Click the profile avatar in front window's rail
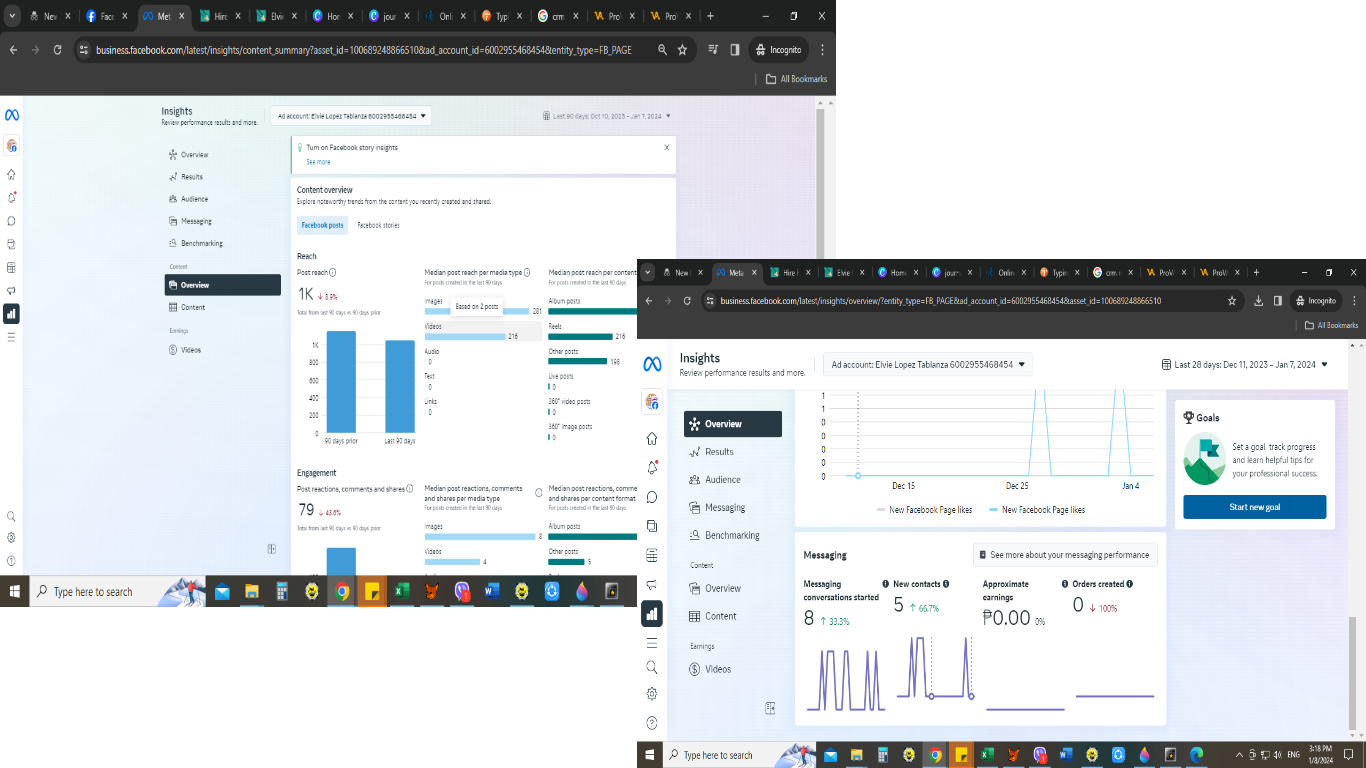 pos(652,401)
